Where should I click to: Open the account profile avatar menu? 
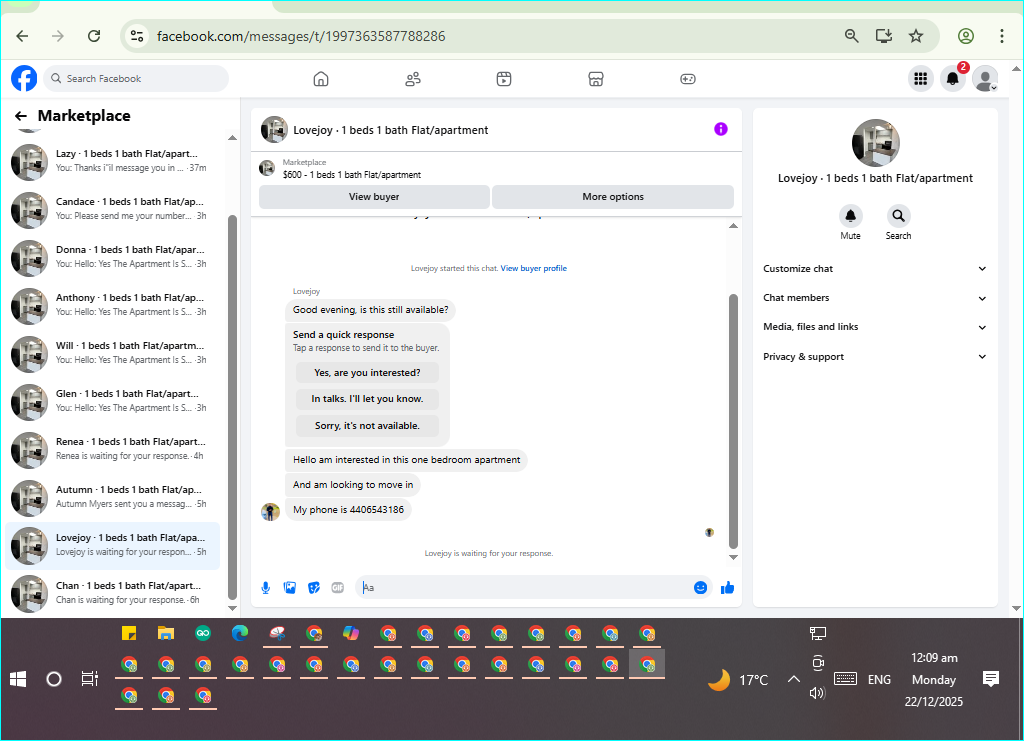[985, 79]
